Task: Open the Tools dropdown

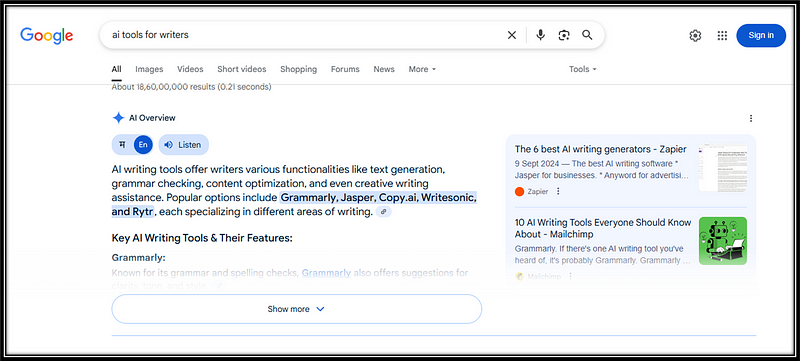Action: point(583,69)
